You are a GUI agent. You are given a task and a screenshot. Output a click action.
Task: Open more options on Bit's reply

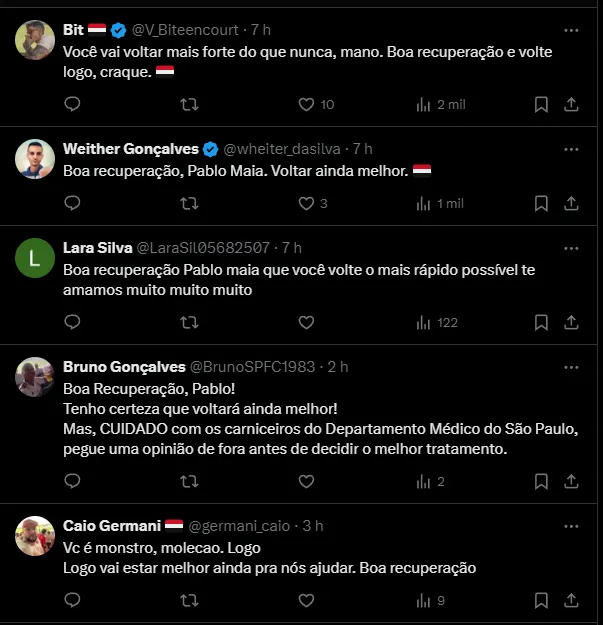[571, 29]
